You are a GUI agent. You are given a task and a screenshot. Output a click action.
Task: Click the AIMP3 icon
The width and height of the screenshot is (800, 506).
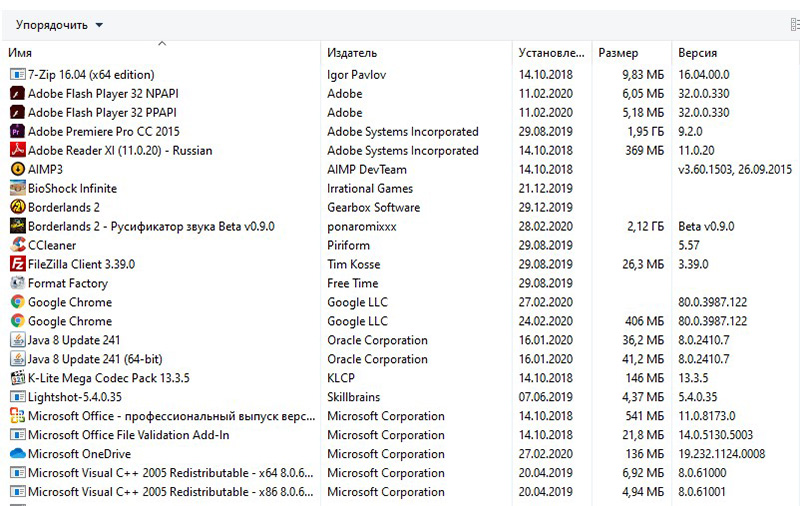17,169
